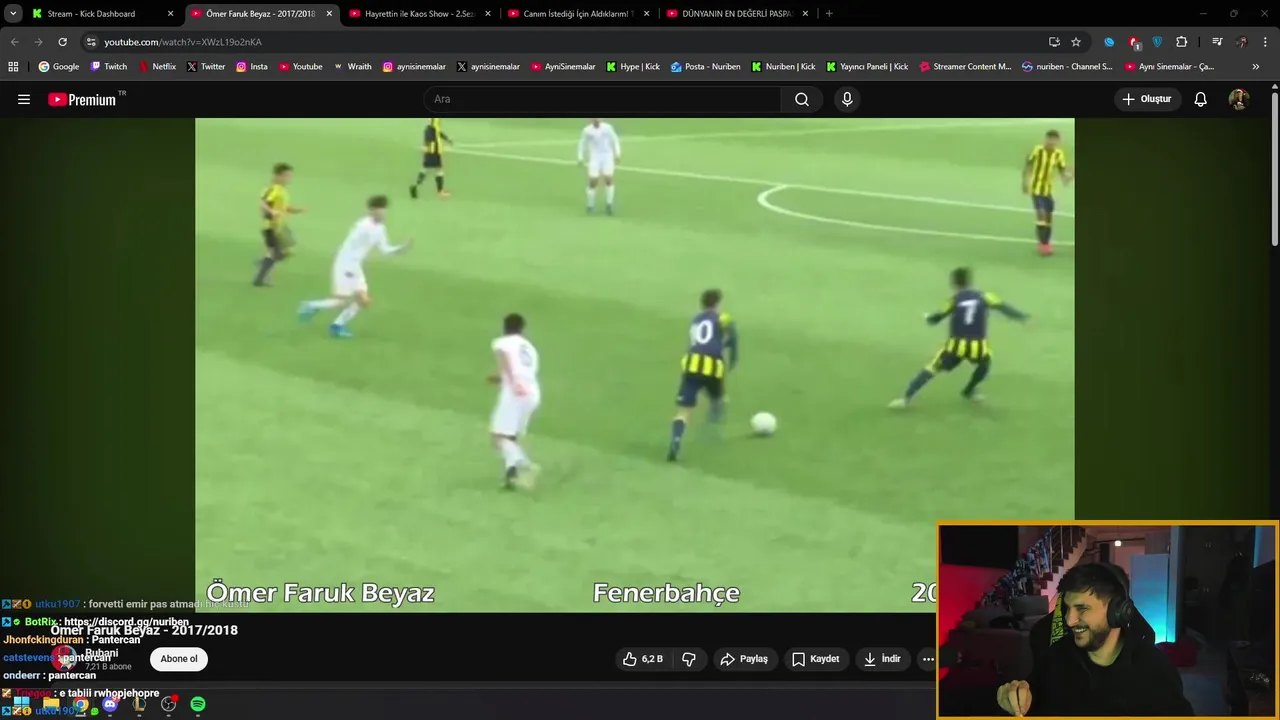Open the Insta bookmark
The width and height of the screenshot is (1280, 720).
point(252,67)
